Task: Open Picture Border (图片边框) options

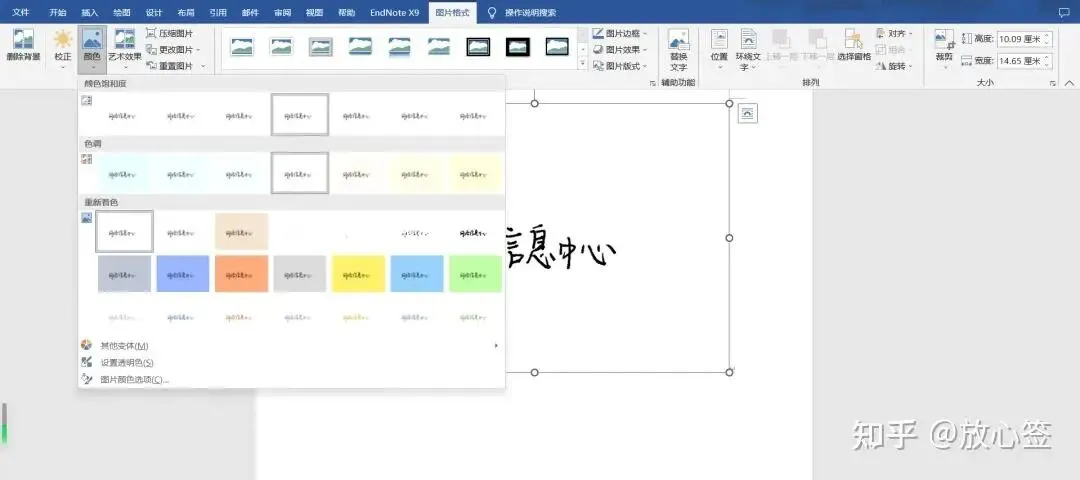Action: (620, 33)
